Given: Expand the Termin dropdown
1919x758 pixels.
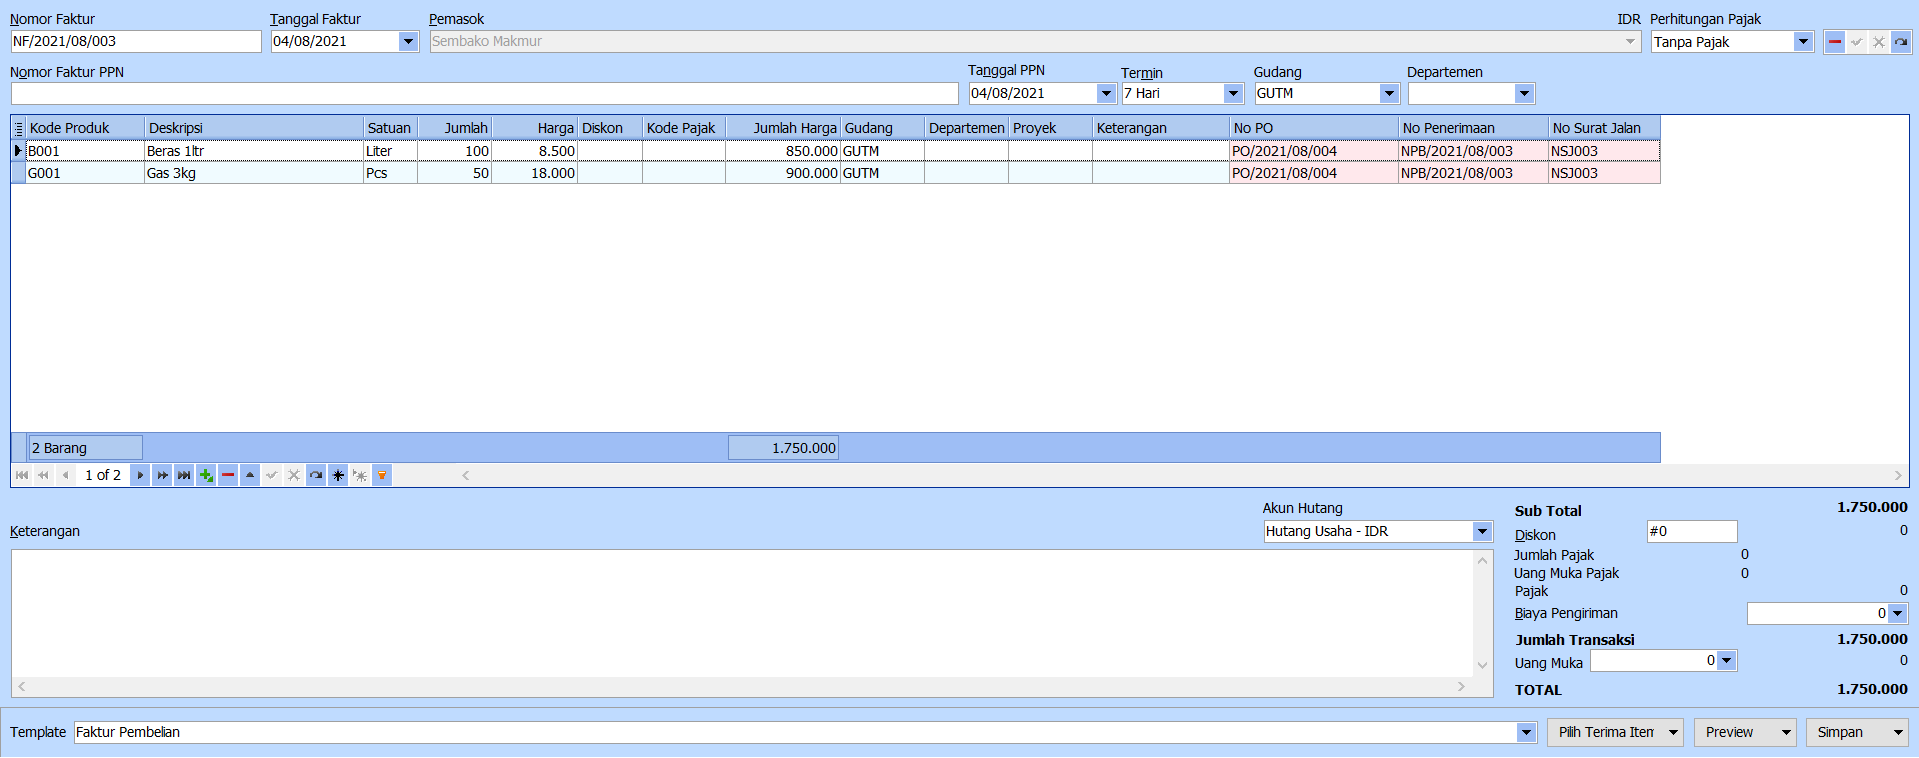Looking at the screenshot, I should 1233,93.
